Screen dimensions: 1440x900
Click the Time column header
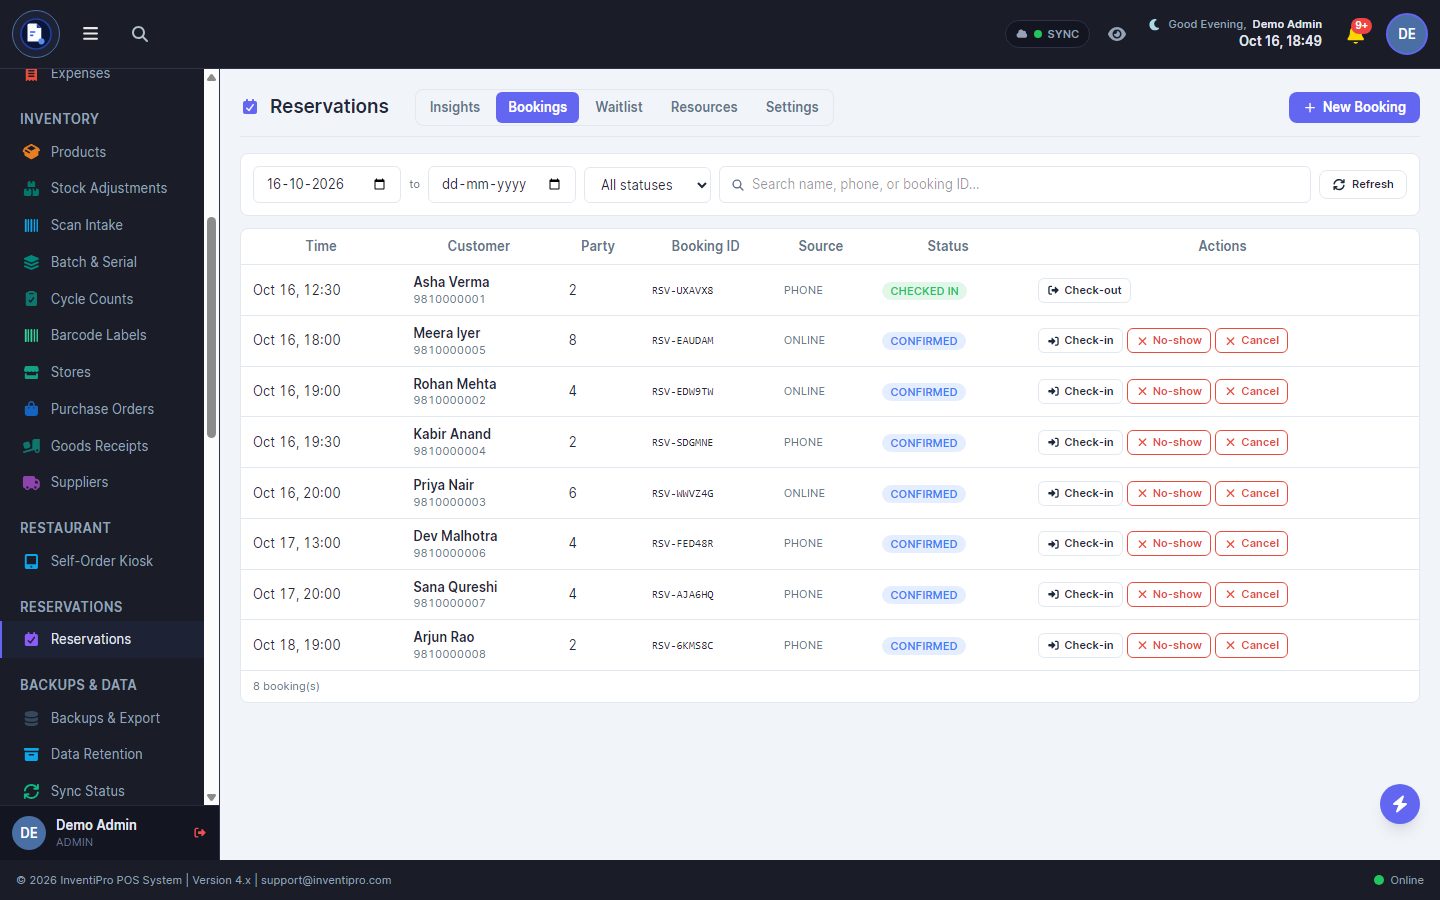coord(321,246)
